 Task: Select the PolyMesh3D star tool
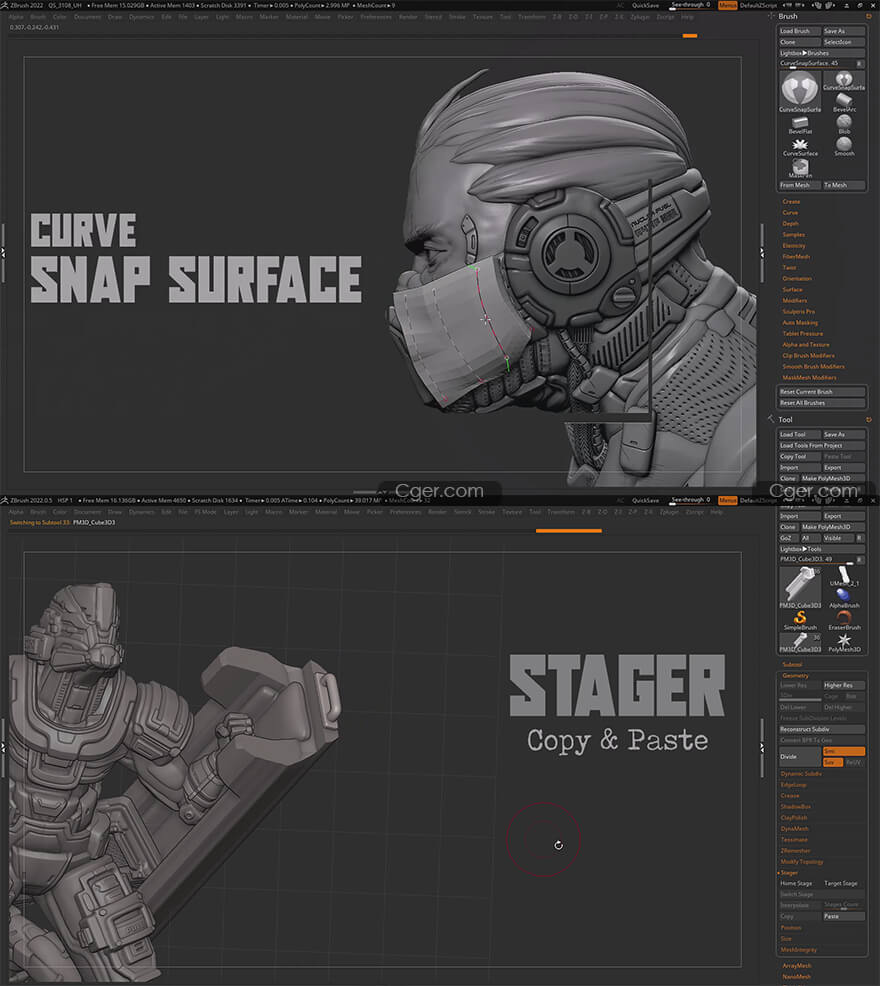click(845, 640)
